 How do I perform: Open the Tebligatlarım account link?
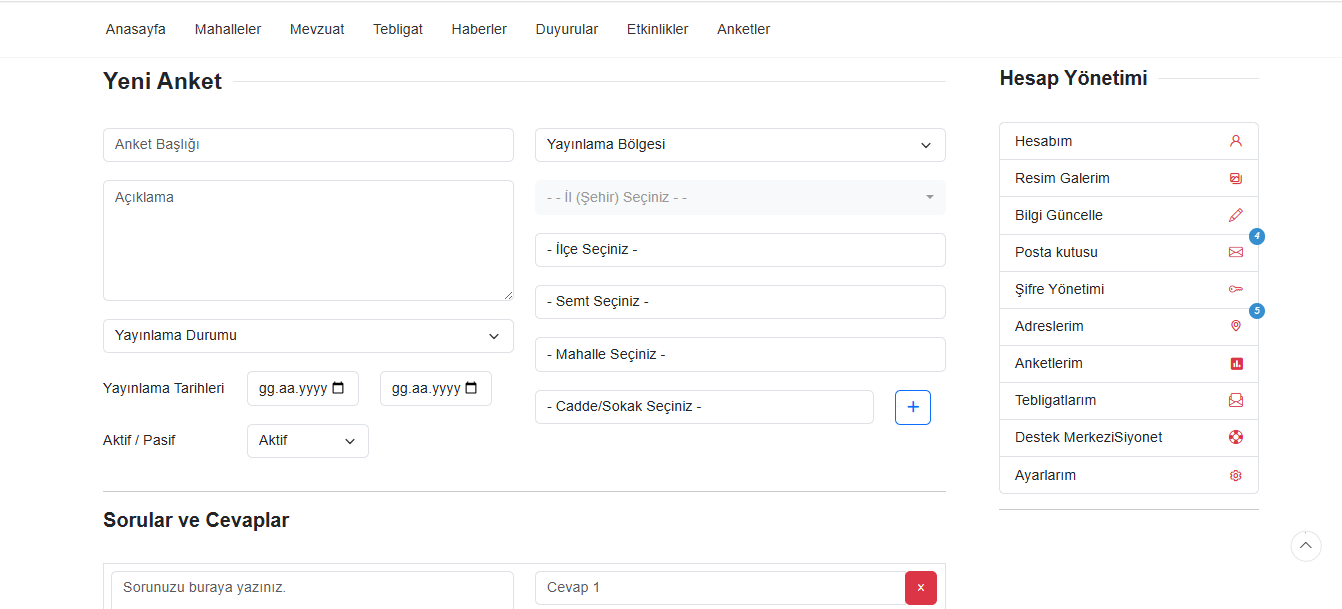pyautogui.click(x=1055, y=400)
